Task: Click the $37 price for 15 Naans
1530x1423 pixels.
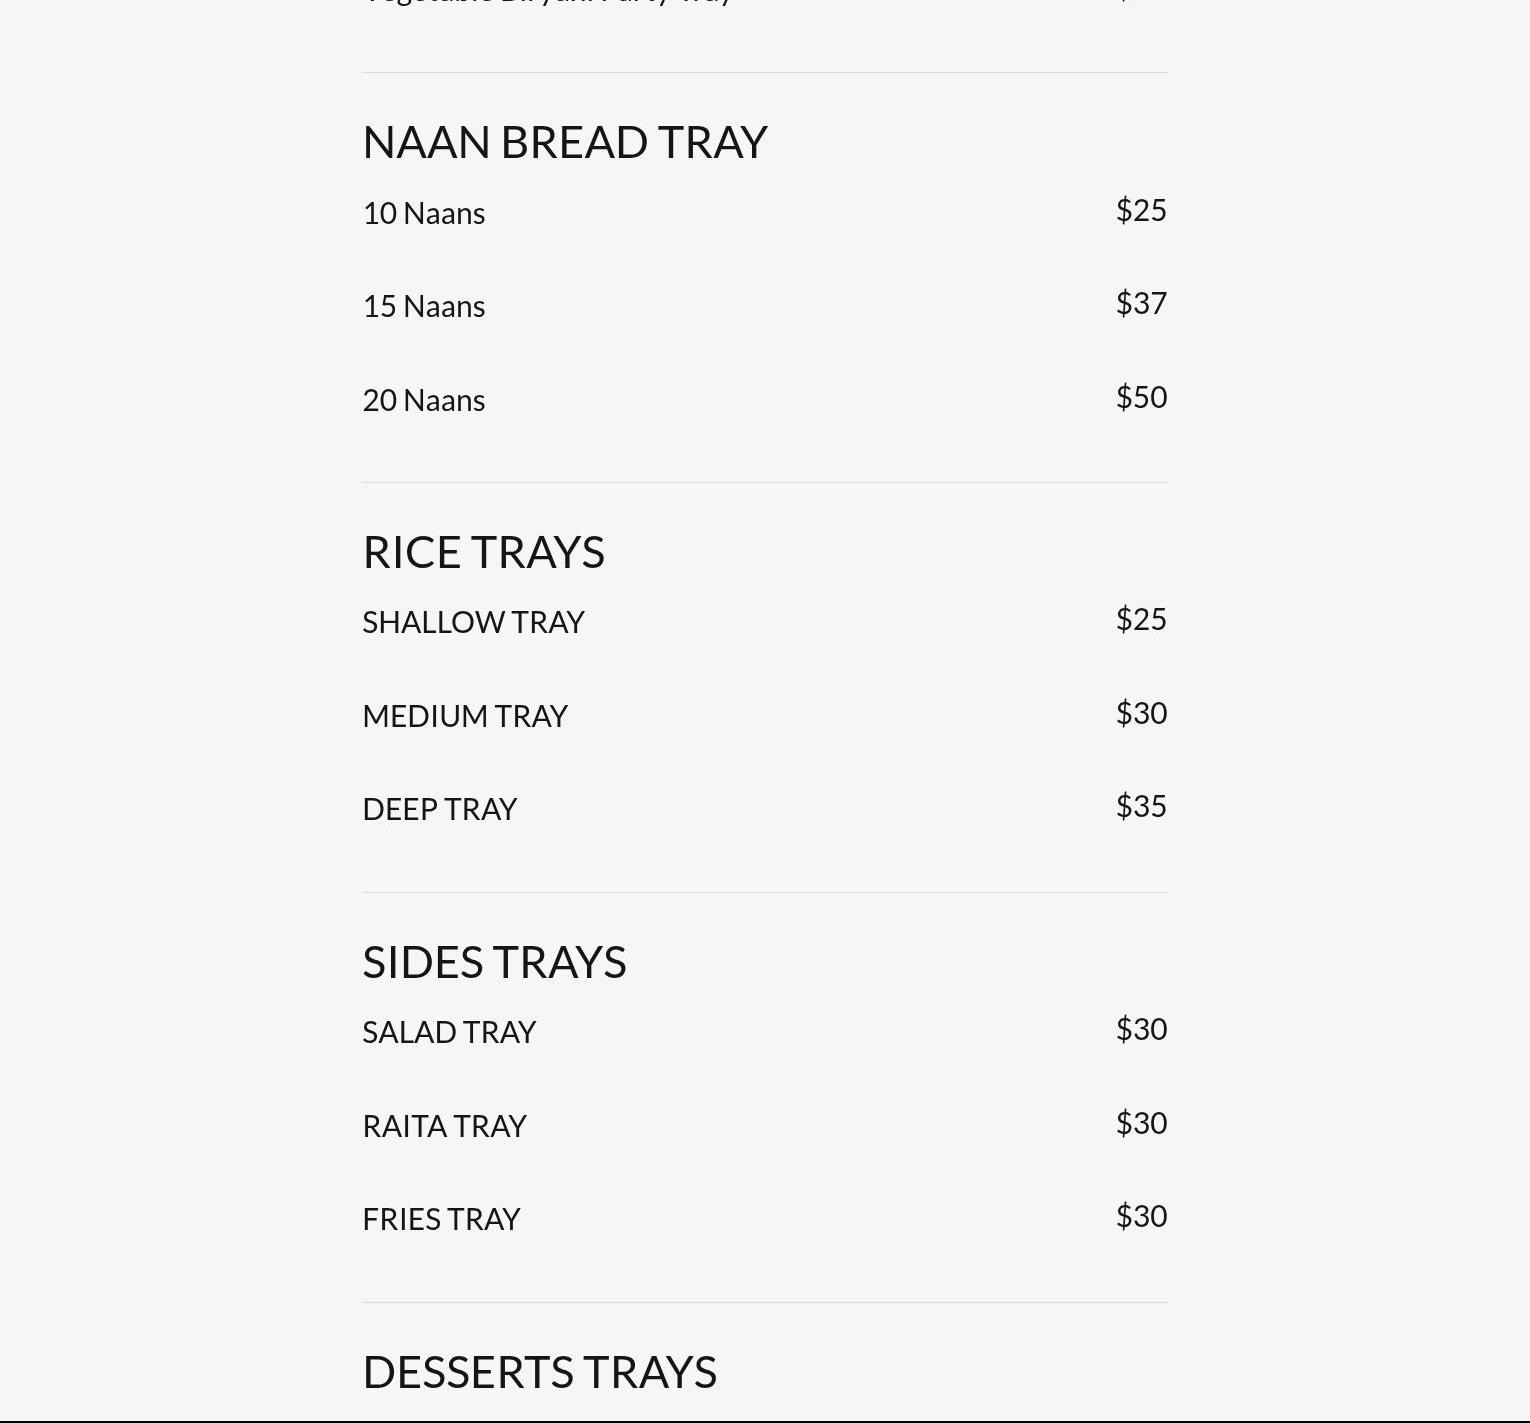Action: pyautogui.click(x=1141, y=303)
